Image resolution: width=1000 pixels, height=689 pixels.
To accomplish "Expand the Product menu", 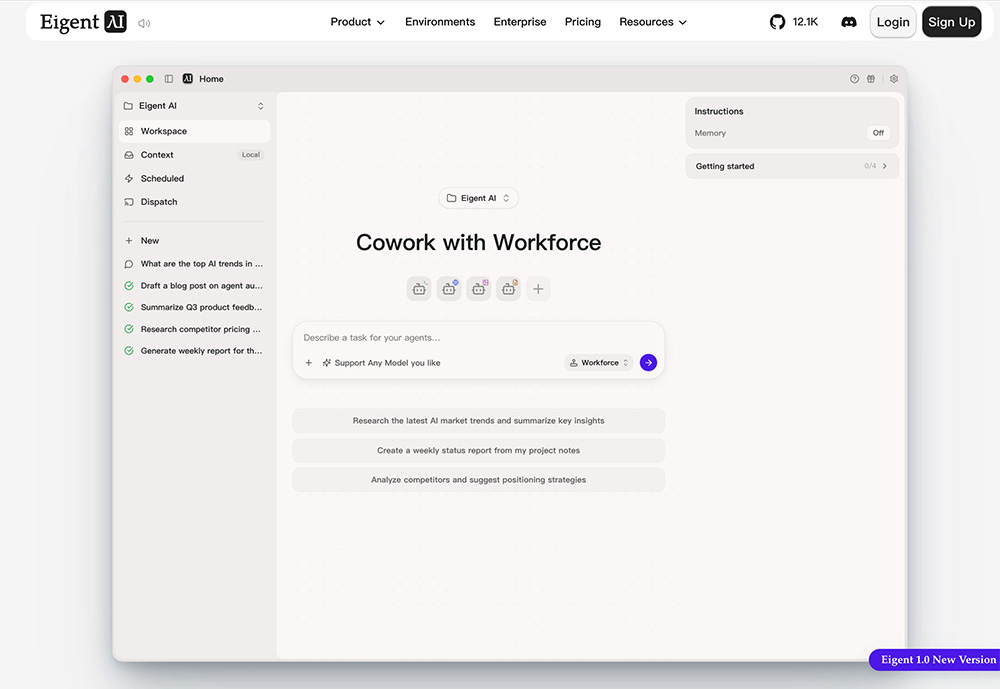I will coord(357,22).
